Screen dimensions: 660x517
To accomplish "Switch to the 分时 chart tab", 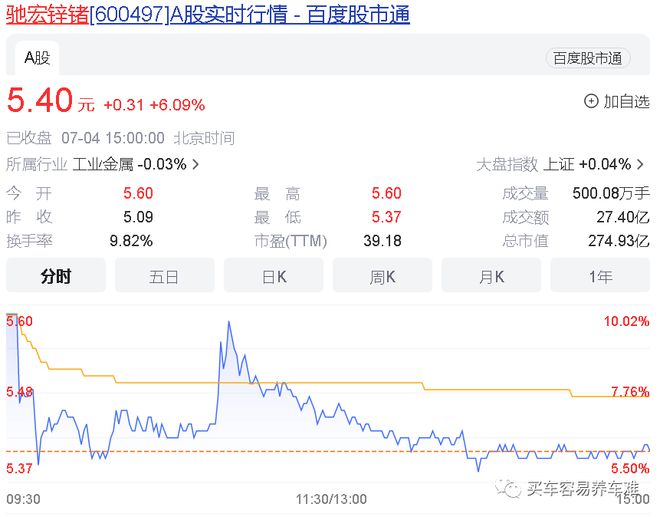I will click(x=56, y=276).
